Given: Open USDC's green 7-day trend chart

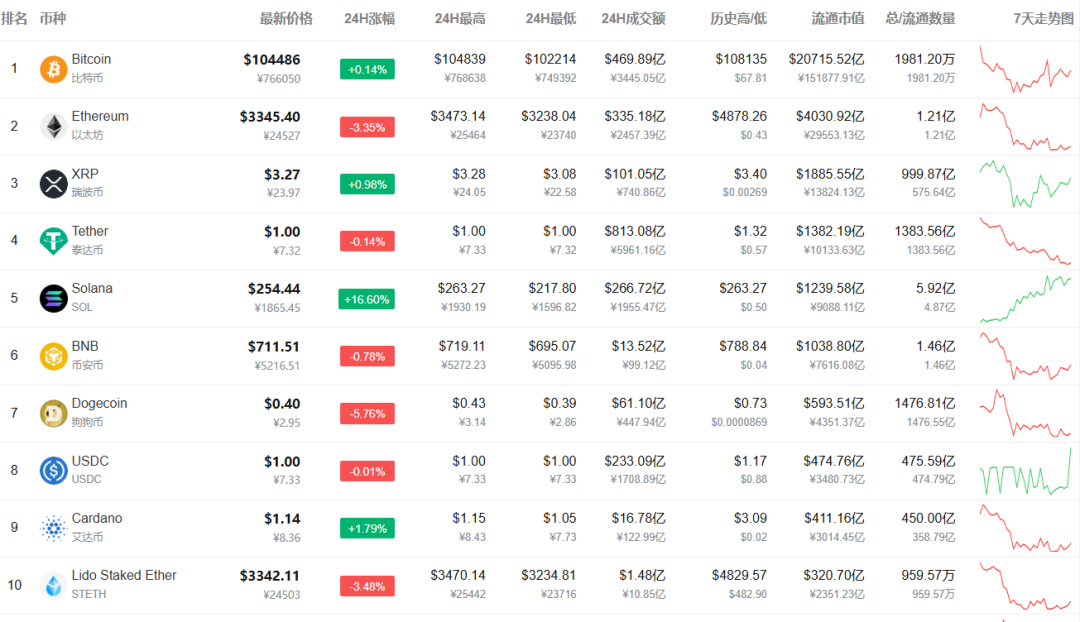Looking at the screenshot, I should [1026, 471].
